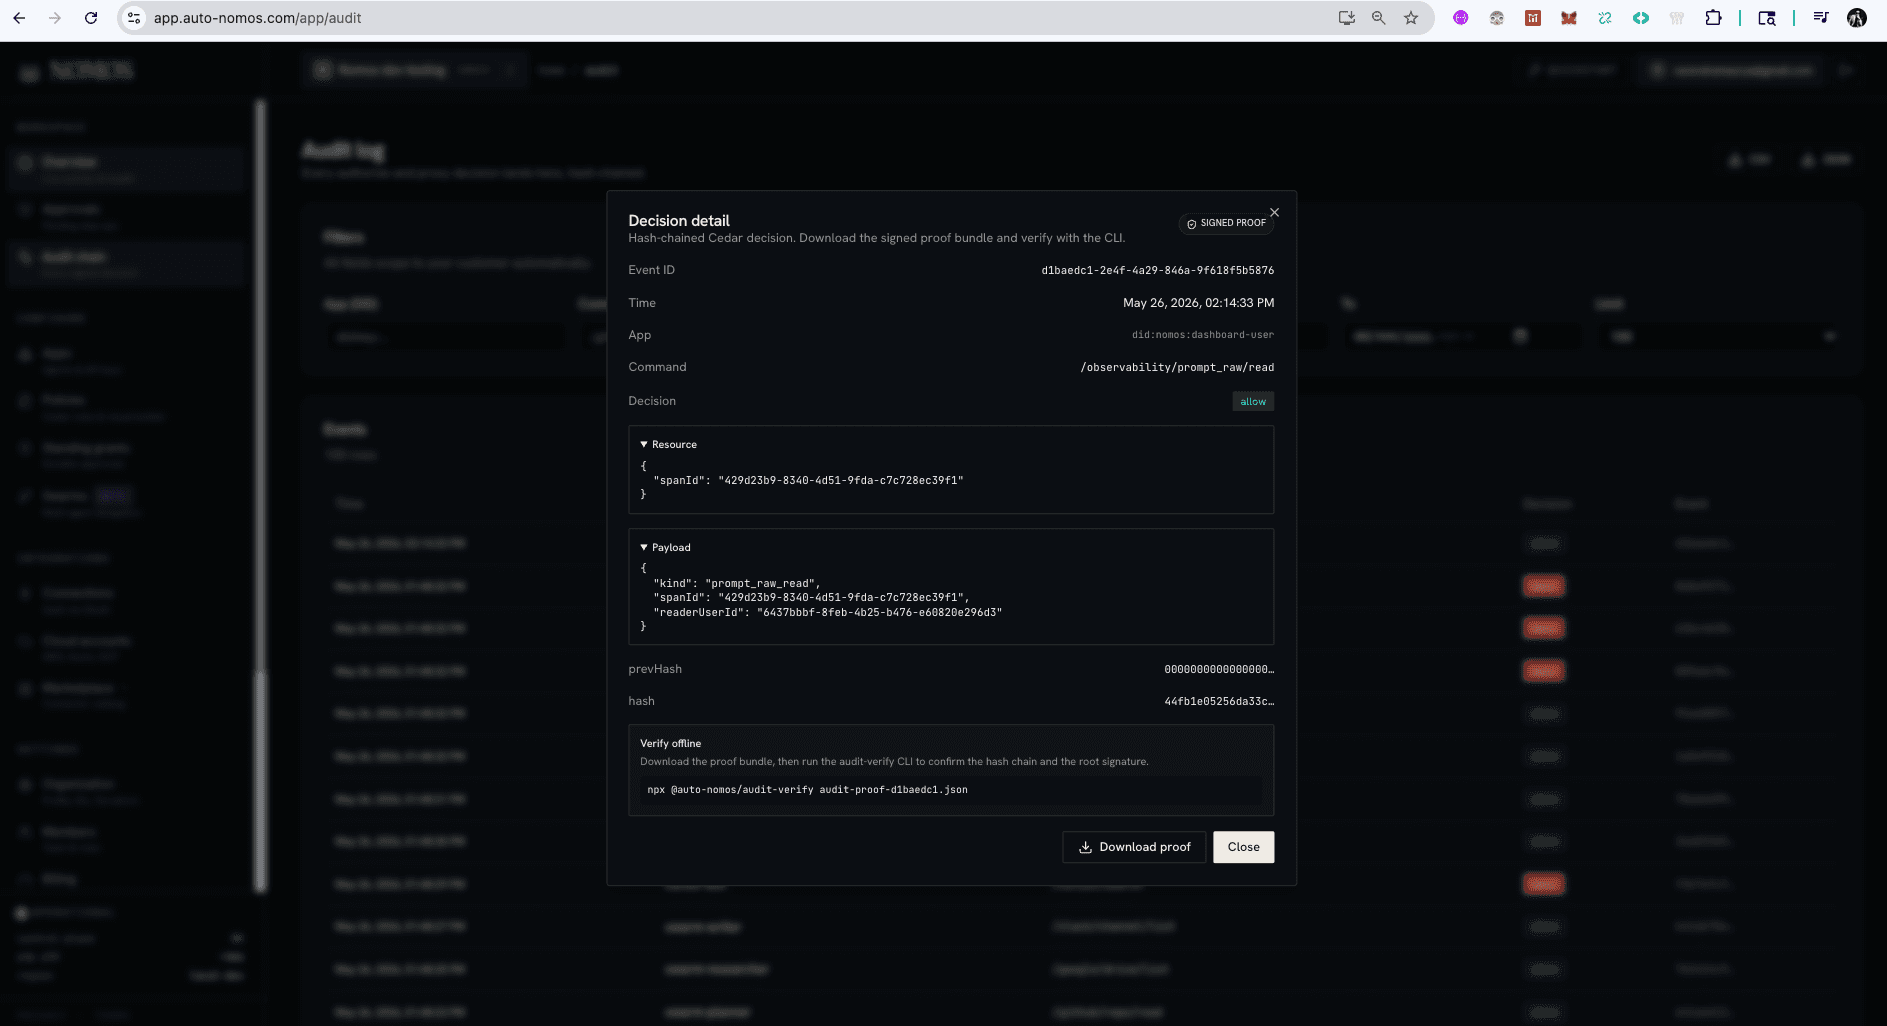Click the "kind": "prompt_raw_read" line
This screenshot has height=1026, width=1887.
pyautogui.click(x=736, y=583)
